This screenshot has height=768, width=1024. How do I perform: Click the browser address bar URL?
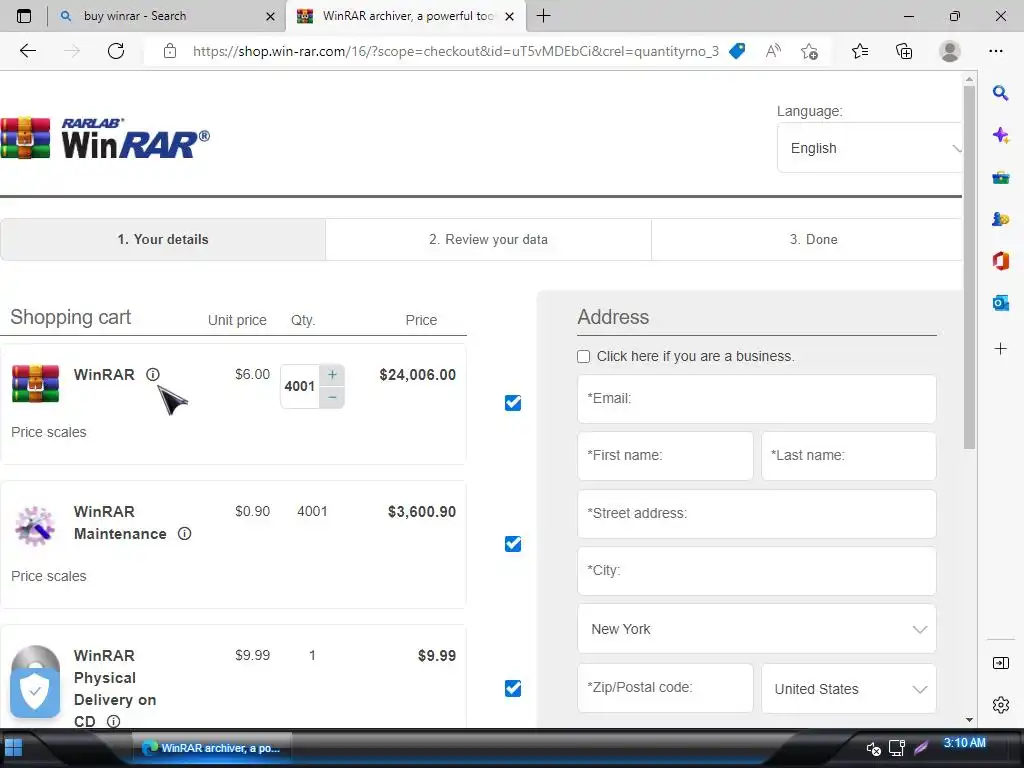tap(455, 51)
